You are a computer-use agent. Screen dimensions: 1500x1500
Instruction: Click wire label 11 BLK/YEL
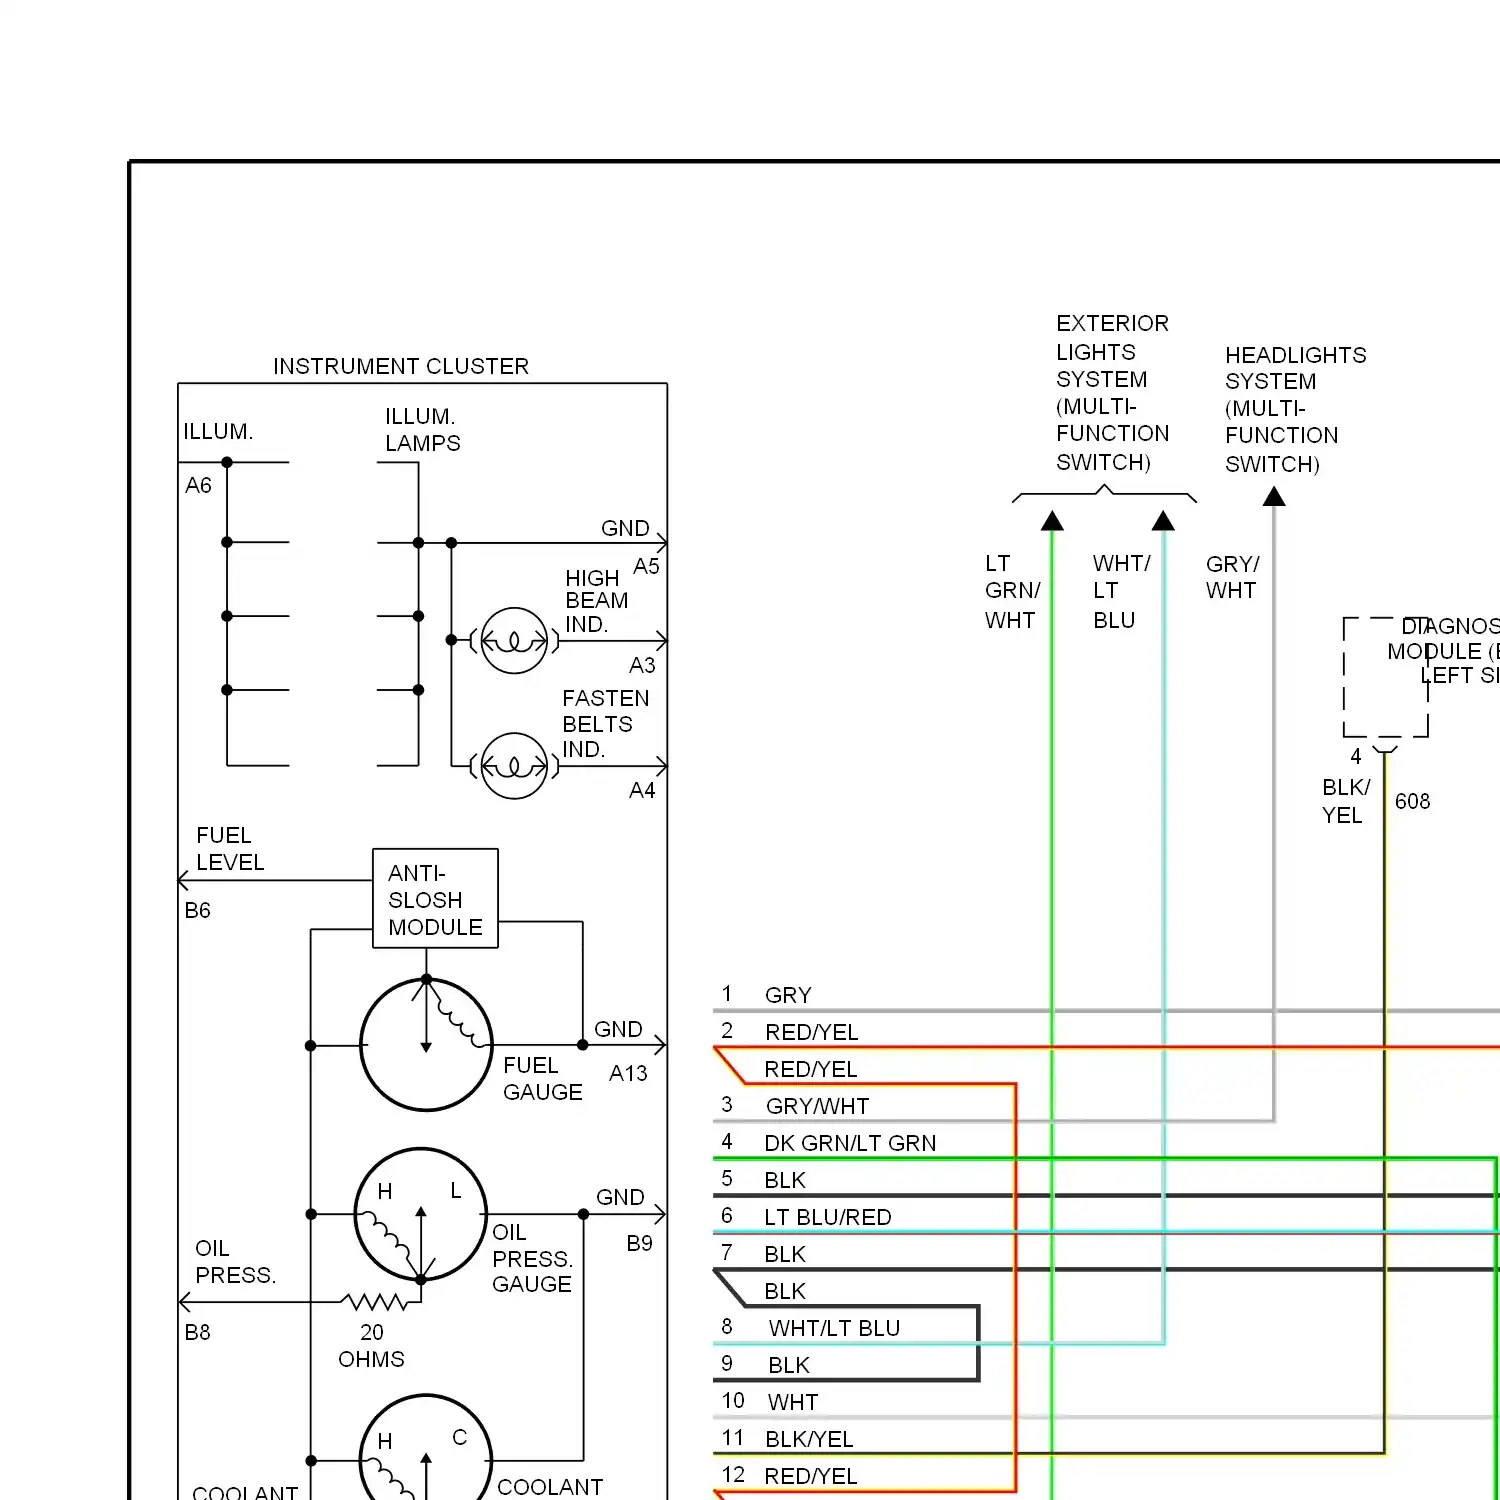pos(788,1439)
